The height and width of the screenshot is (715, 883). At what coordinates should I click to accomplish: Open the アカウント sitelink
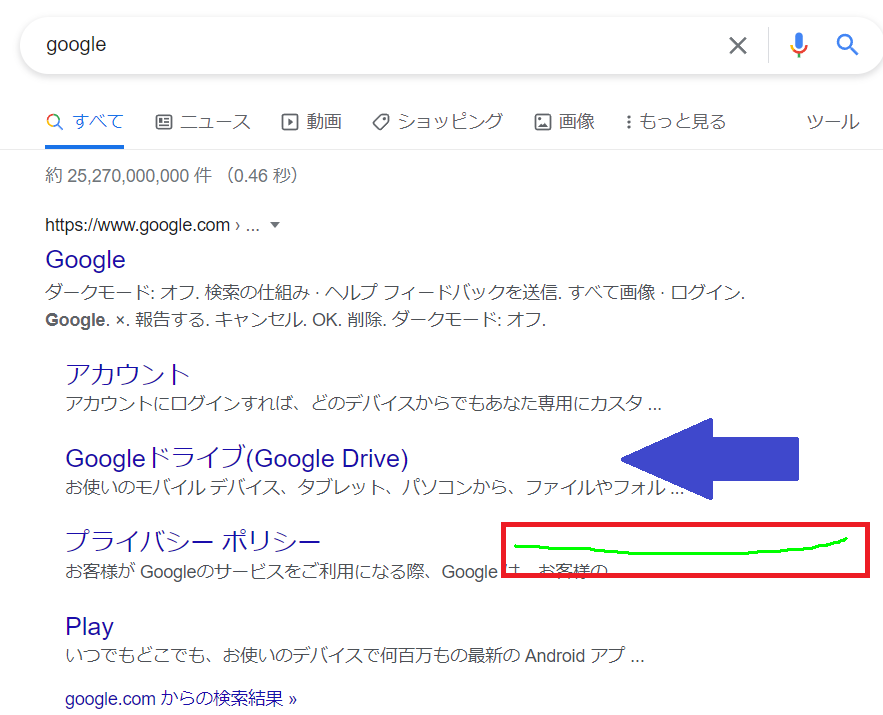click(x=127, y=374)
